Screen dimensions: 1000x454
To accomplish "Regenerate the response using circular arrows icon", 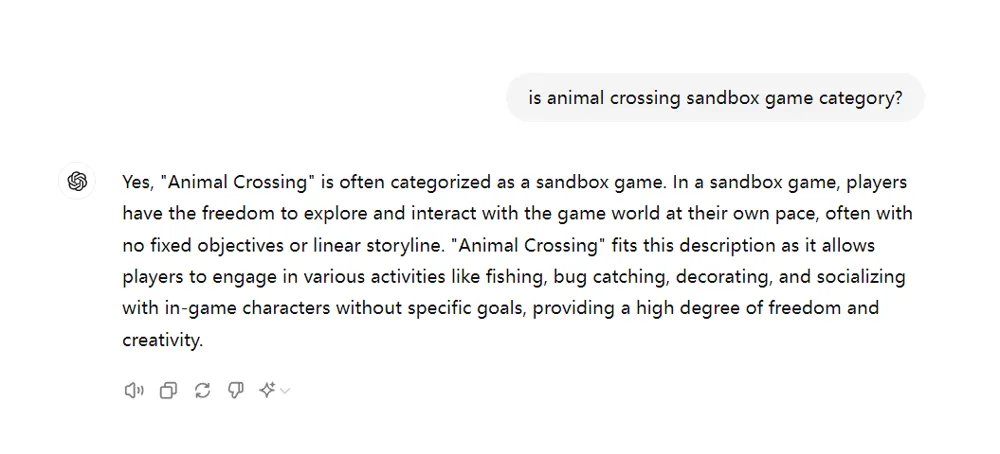I will (x=202, y=390).
